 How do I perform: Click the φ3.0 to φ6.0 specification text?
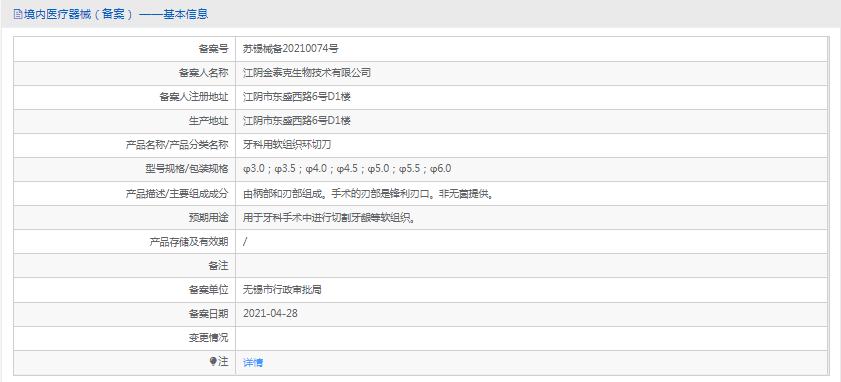click(x=347, y=169)
